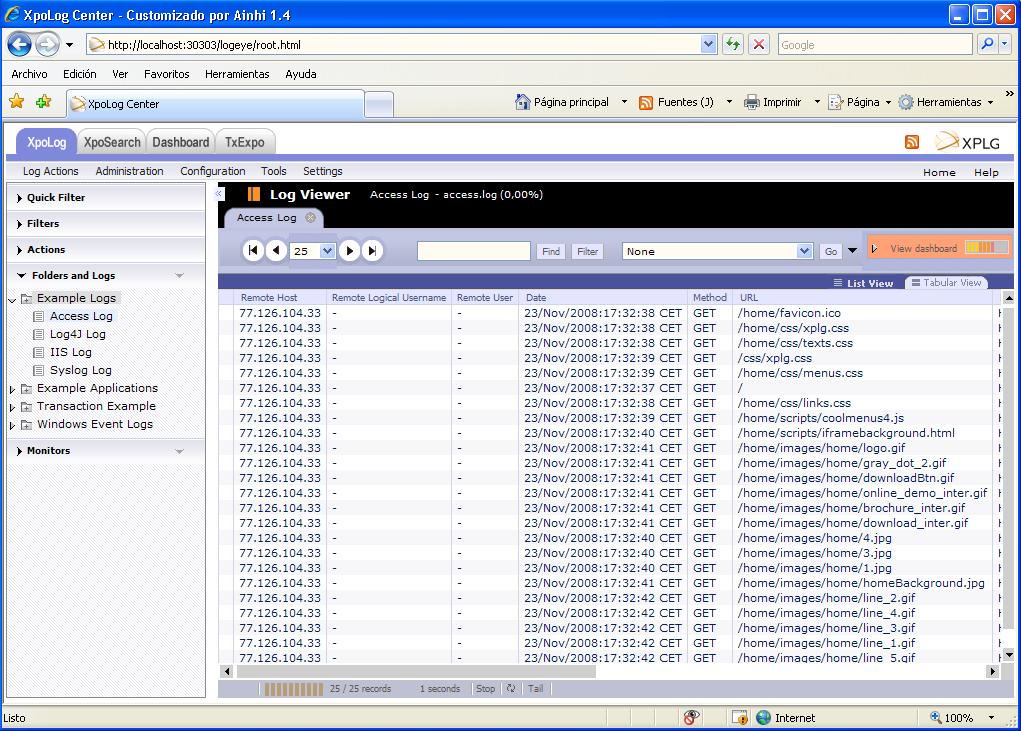Open the XpoLog Settings menu

(322, 171)
